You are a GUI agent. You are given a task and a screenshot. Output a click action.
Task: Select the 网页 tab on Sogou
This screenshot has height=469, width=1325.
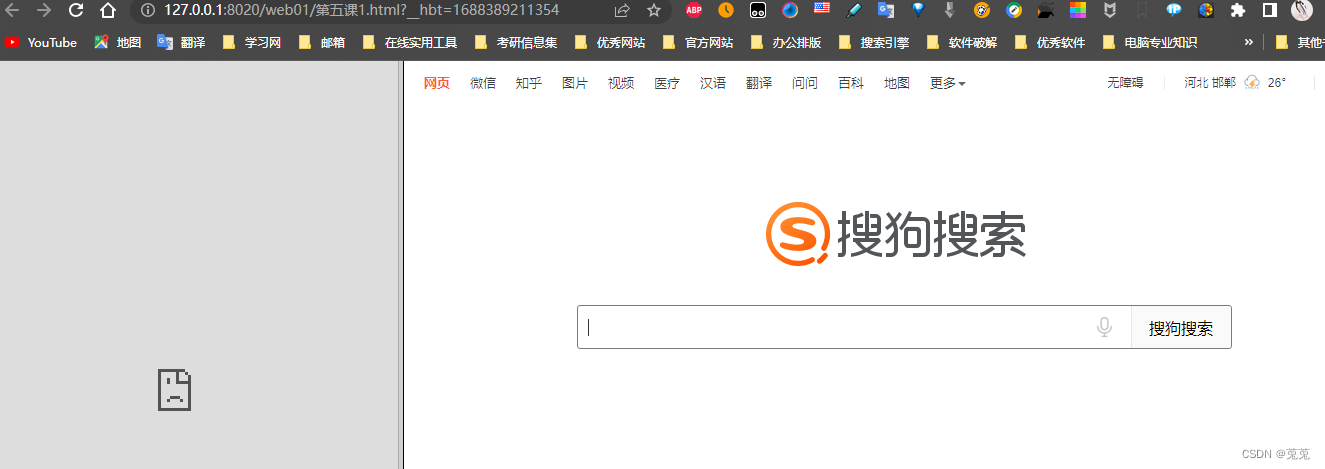(437, 83)
